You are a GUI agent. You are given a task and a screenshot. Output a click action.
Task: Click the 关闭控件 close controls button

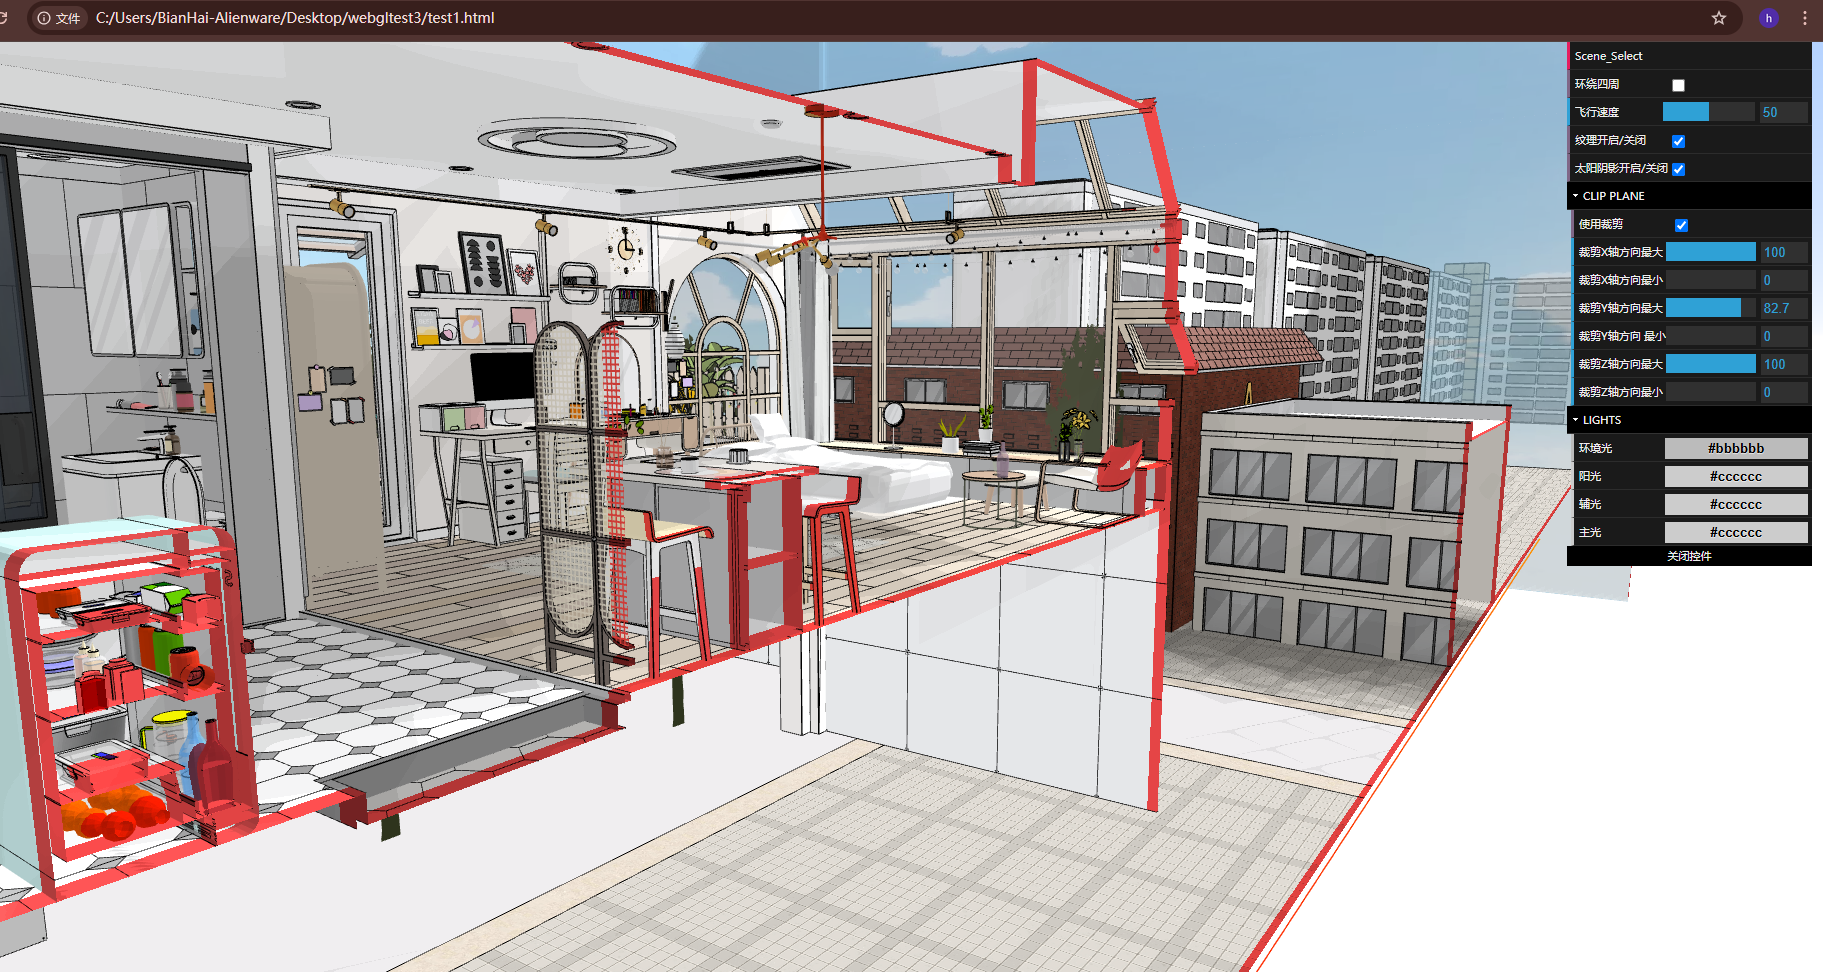point(1688,556)
